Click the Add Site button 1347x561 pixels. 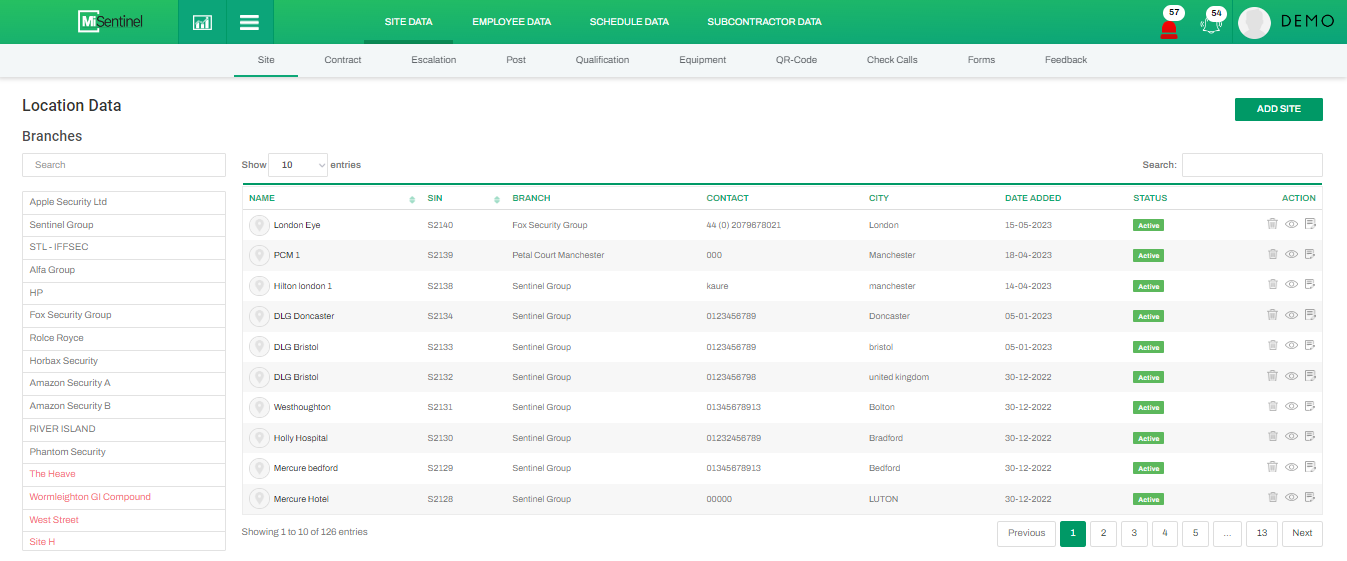(1278, 109)
